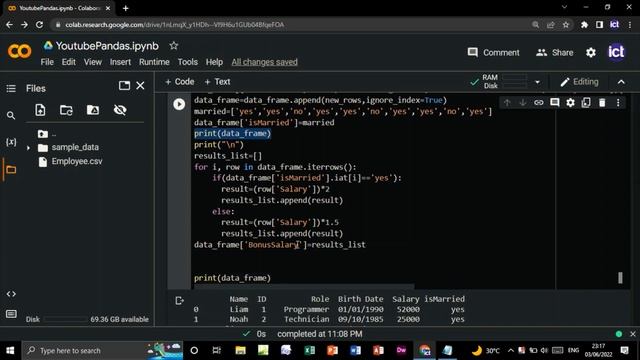Mirror cell in tab icon

(586, 102)
